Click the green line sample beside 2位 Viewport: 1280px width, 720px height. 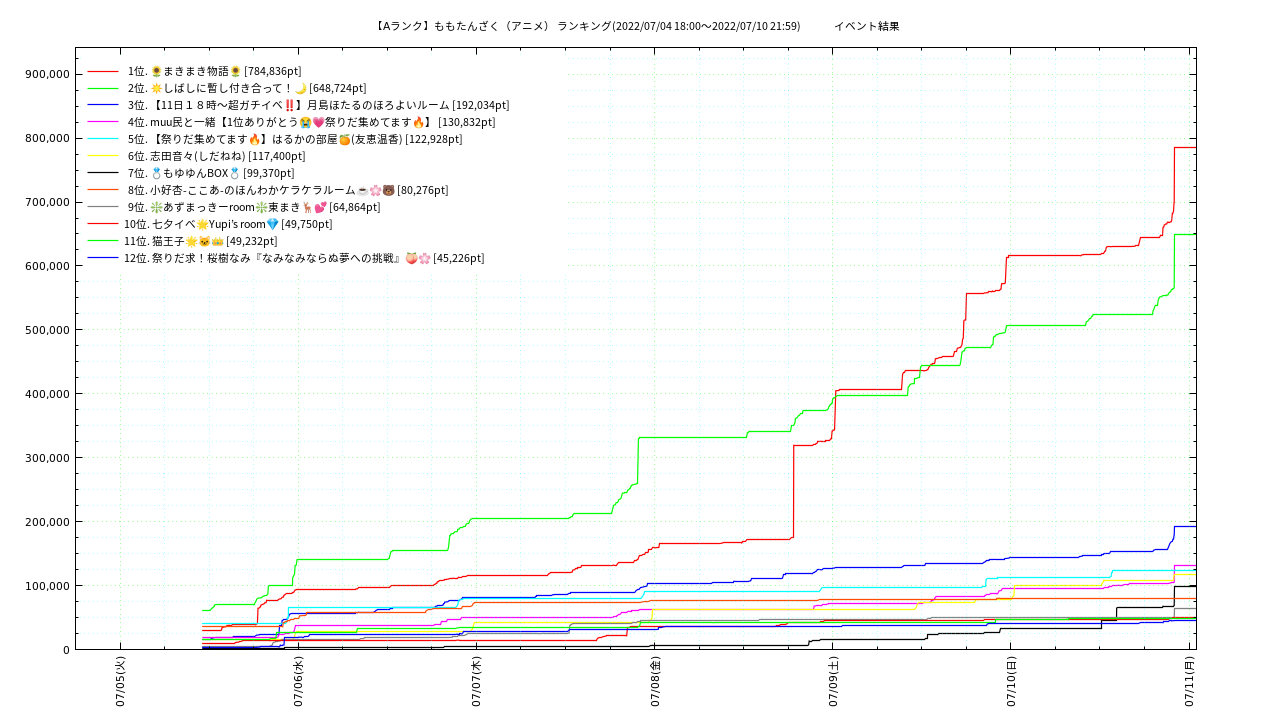click(x=103, y=88)
